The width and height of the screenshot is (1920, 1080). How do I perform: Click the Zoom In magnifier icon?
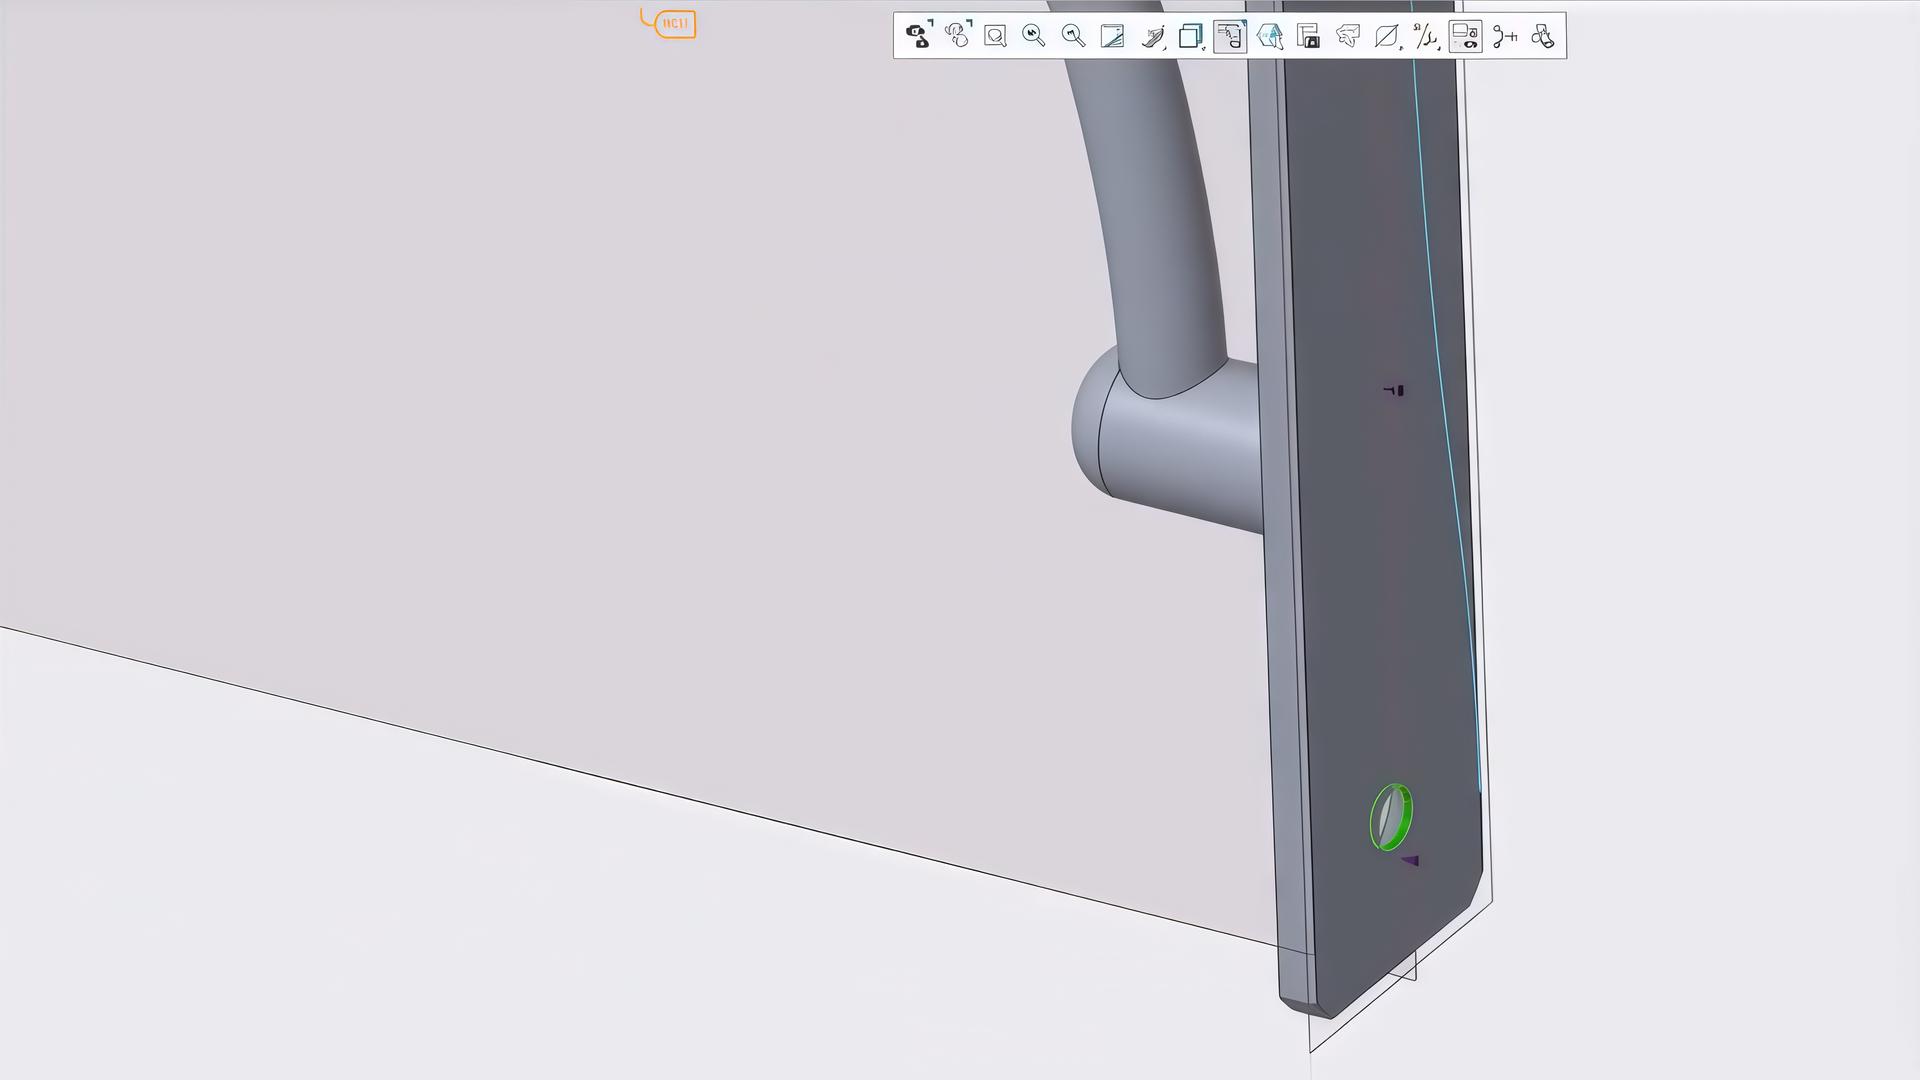click(1034, 36)
